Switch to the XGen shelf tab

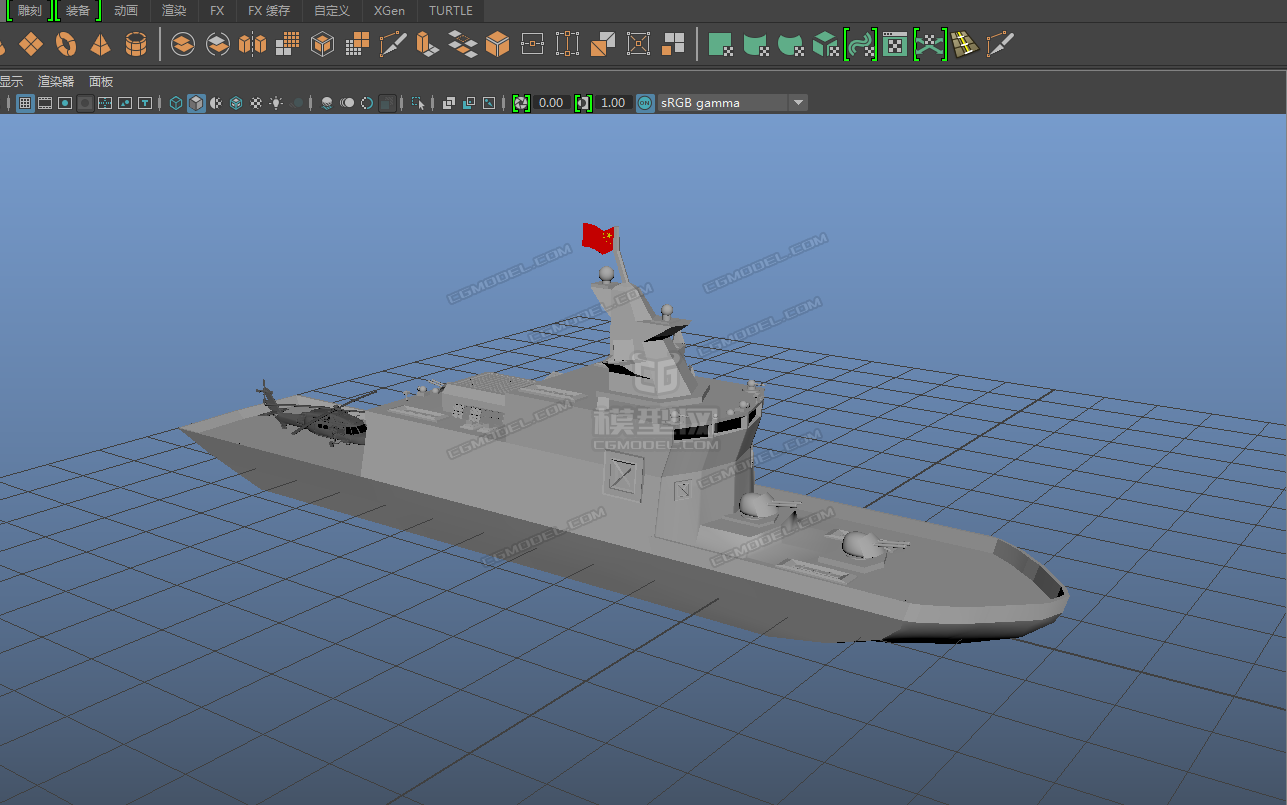[x=389, y=11]
